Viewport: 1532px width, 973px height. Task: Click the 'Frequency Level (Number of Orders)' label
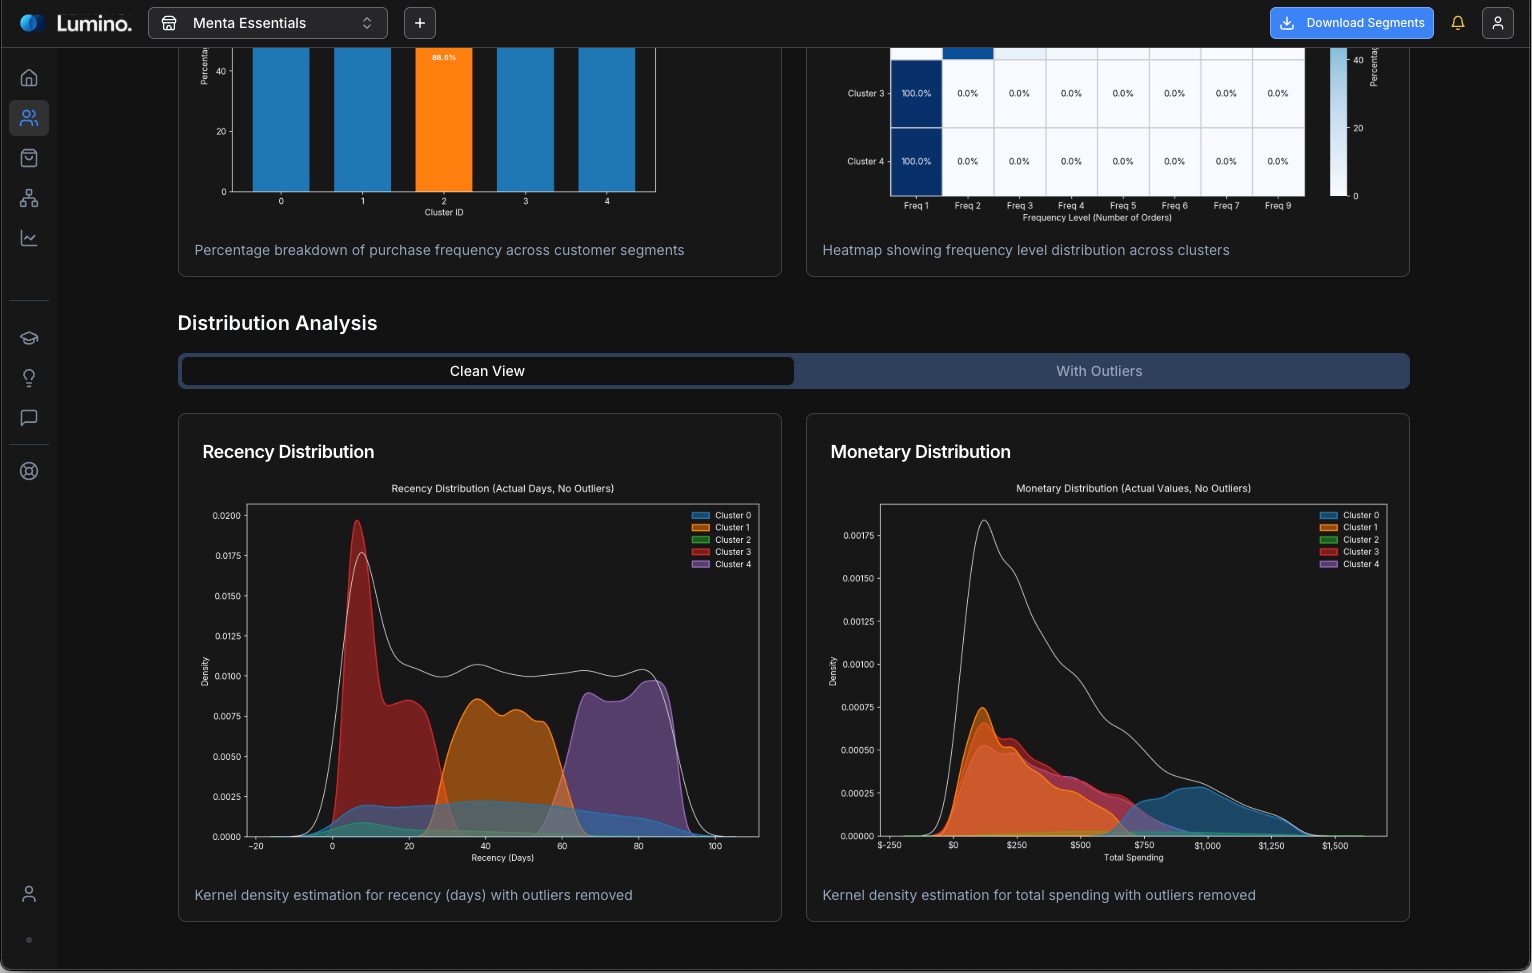pos(1097,217)
